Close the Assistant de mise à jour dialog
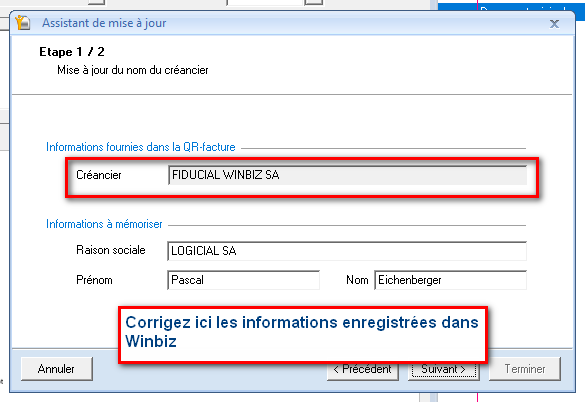The image size is (585, 402). pos(554,24)
